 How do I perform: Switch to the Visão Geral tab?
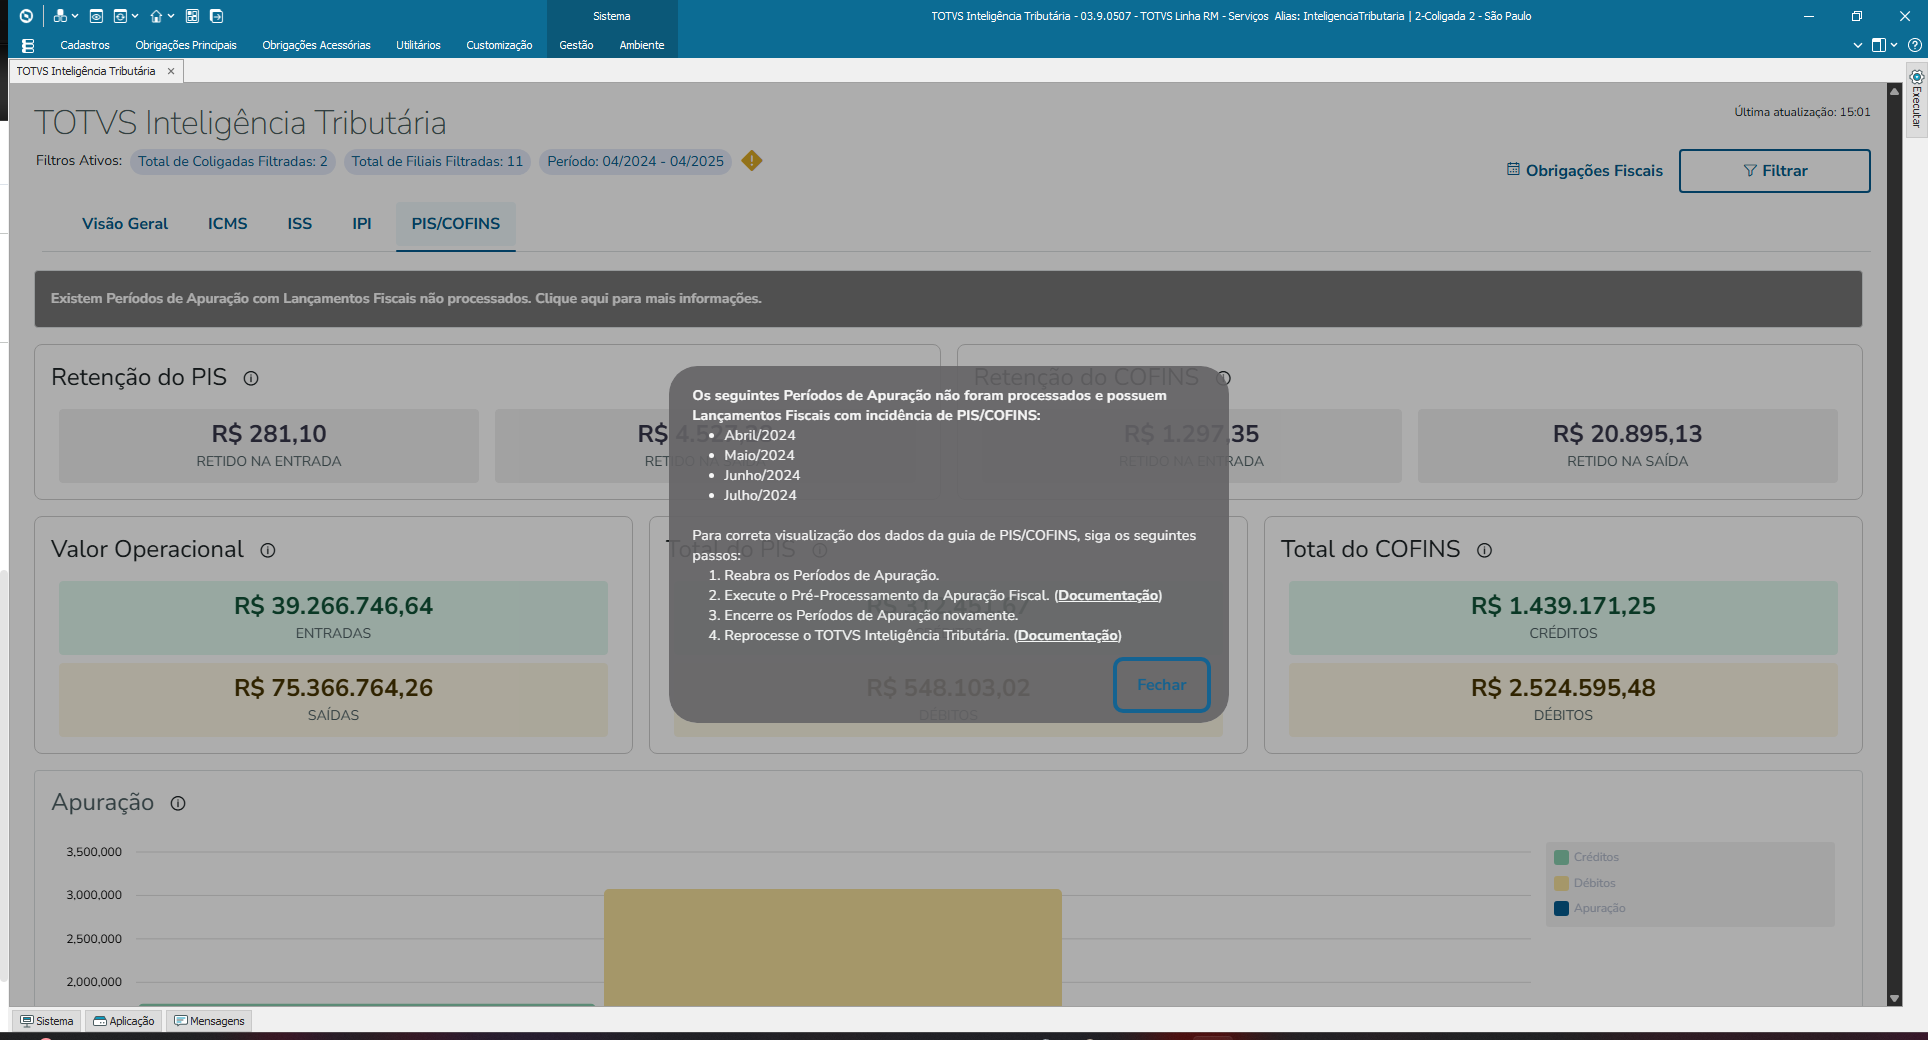(x=125, y=224)
